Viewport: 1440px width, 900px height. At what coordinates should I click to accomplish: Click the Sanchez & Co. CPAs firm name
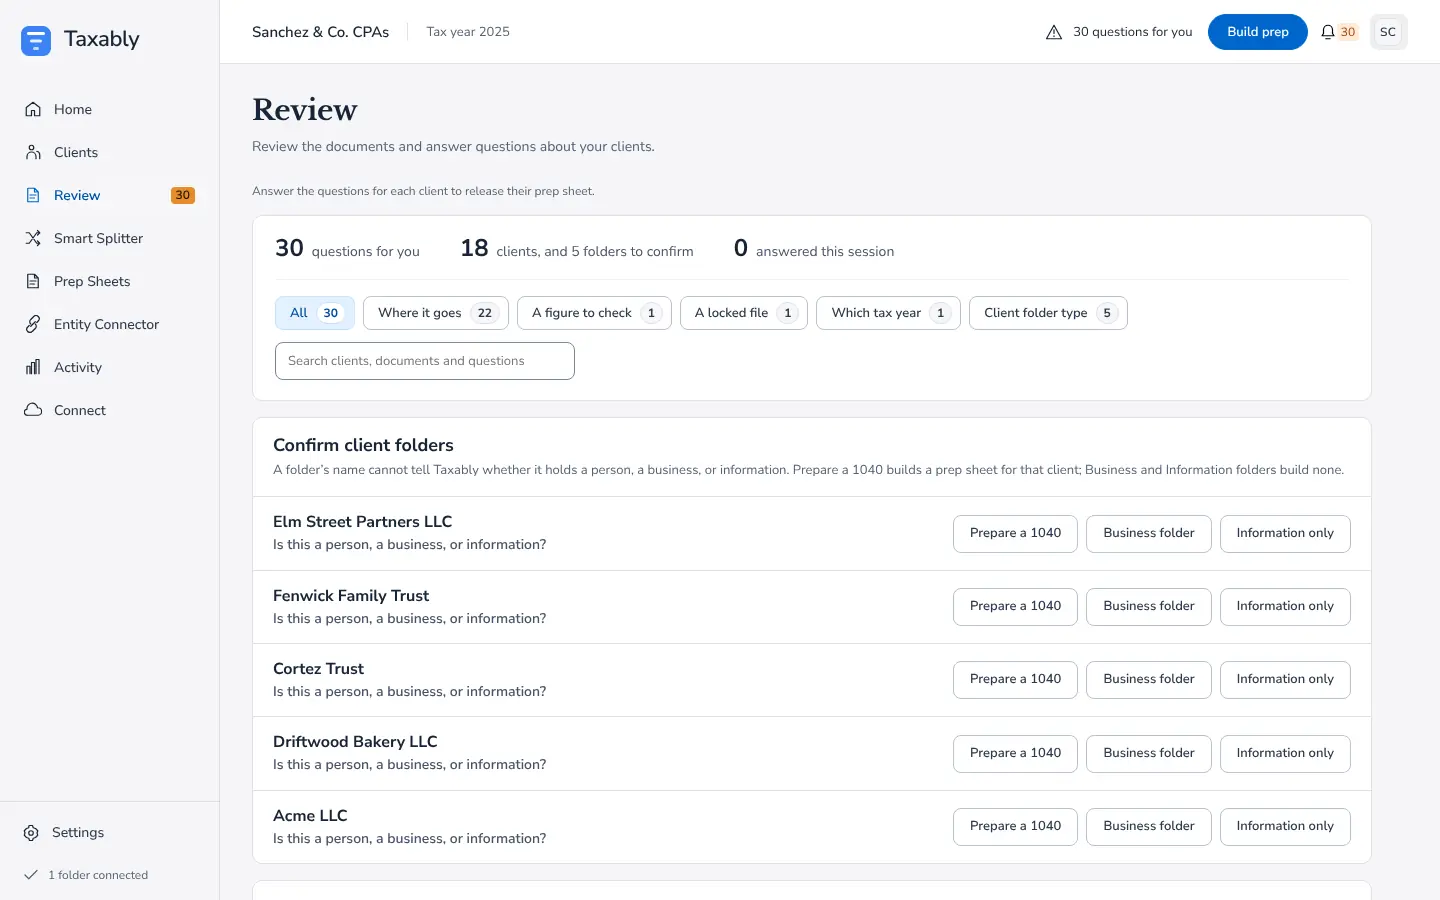[320, 32]
